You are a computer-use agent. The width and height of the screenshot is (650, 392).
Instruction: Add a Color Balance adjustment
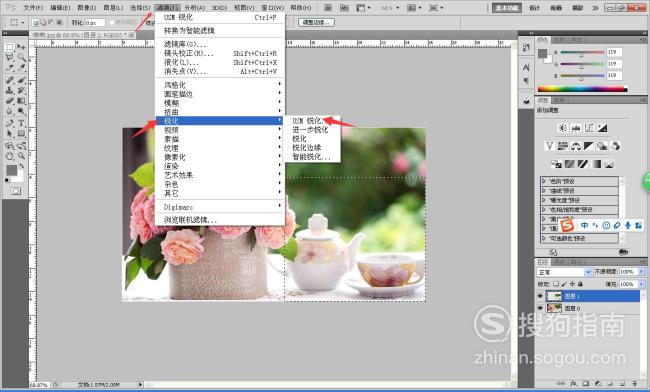pos(576,146)
